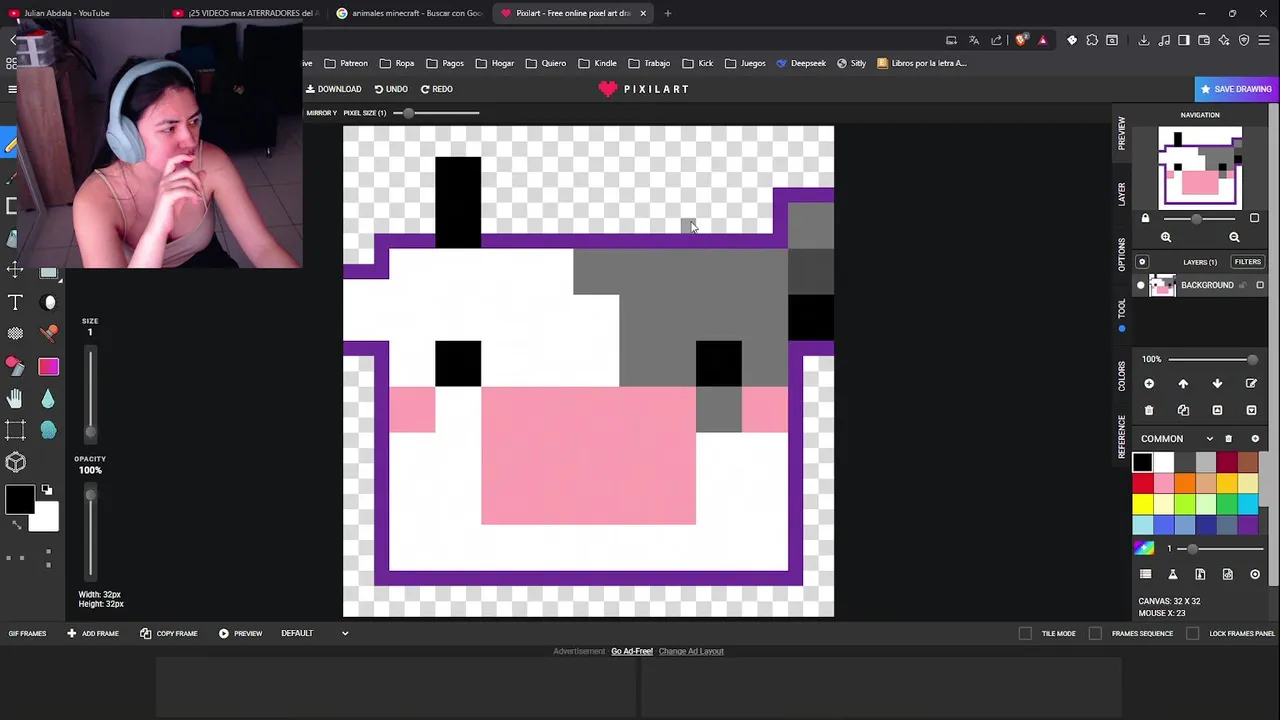Select the Hand pan tool
Viewport: 1280px width, 720px height.
click(x=15, y=399)
